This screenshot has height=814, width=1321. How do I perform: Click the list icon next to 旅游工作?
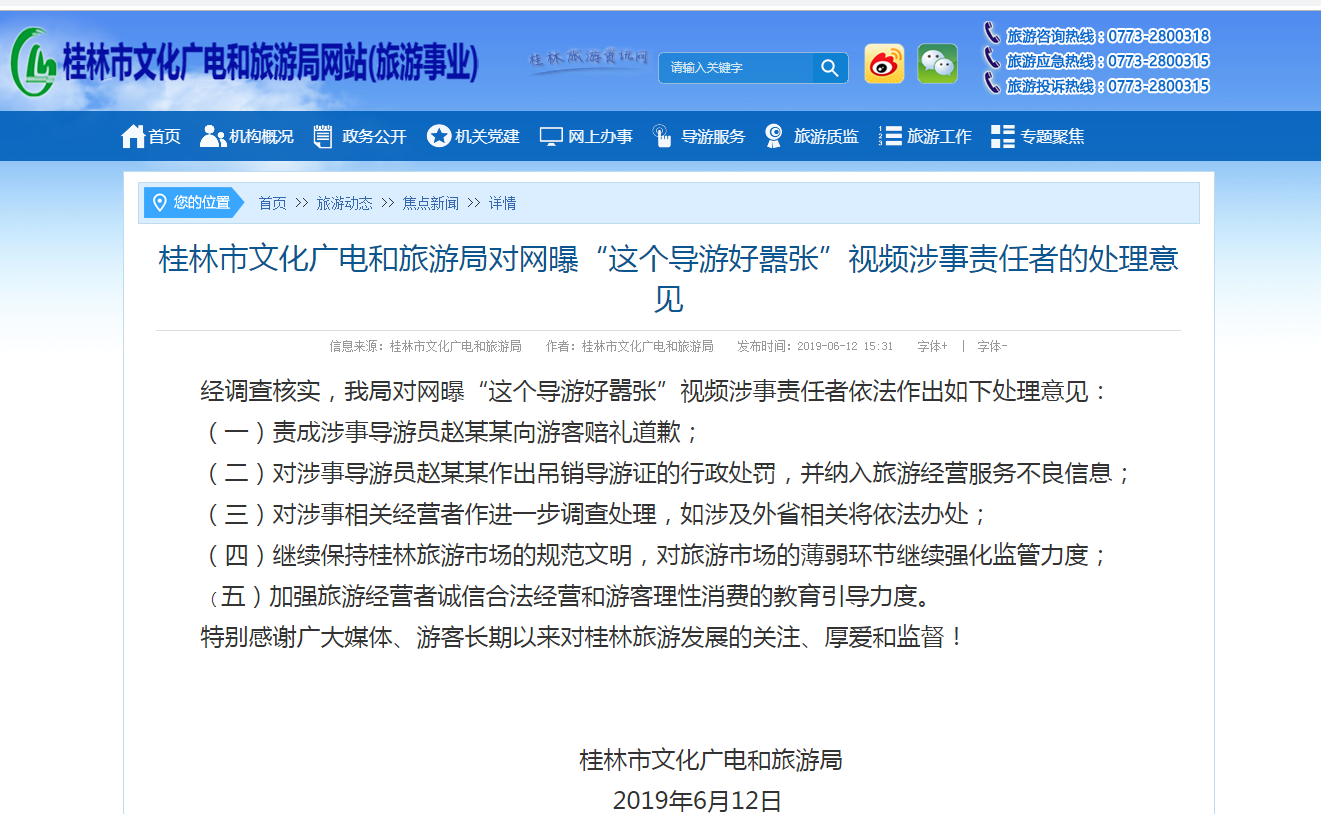890,136
